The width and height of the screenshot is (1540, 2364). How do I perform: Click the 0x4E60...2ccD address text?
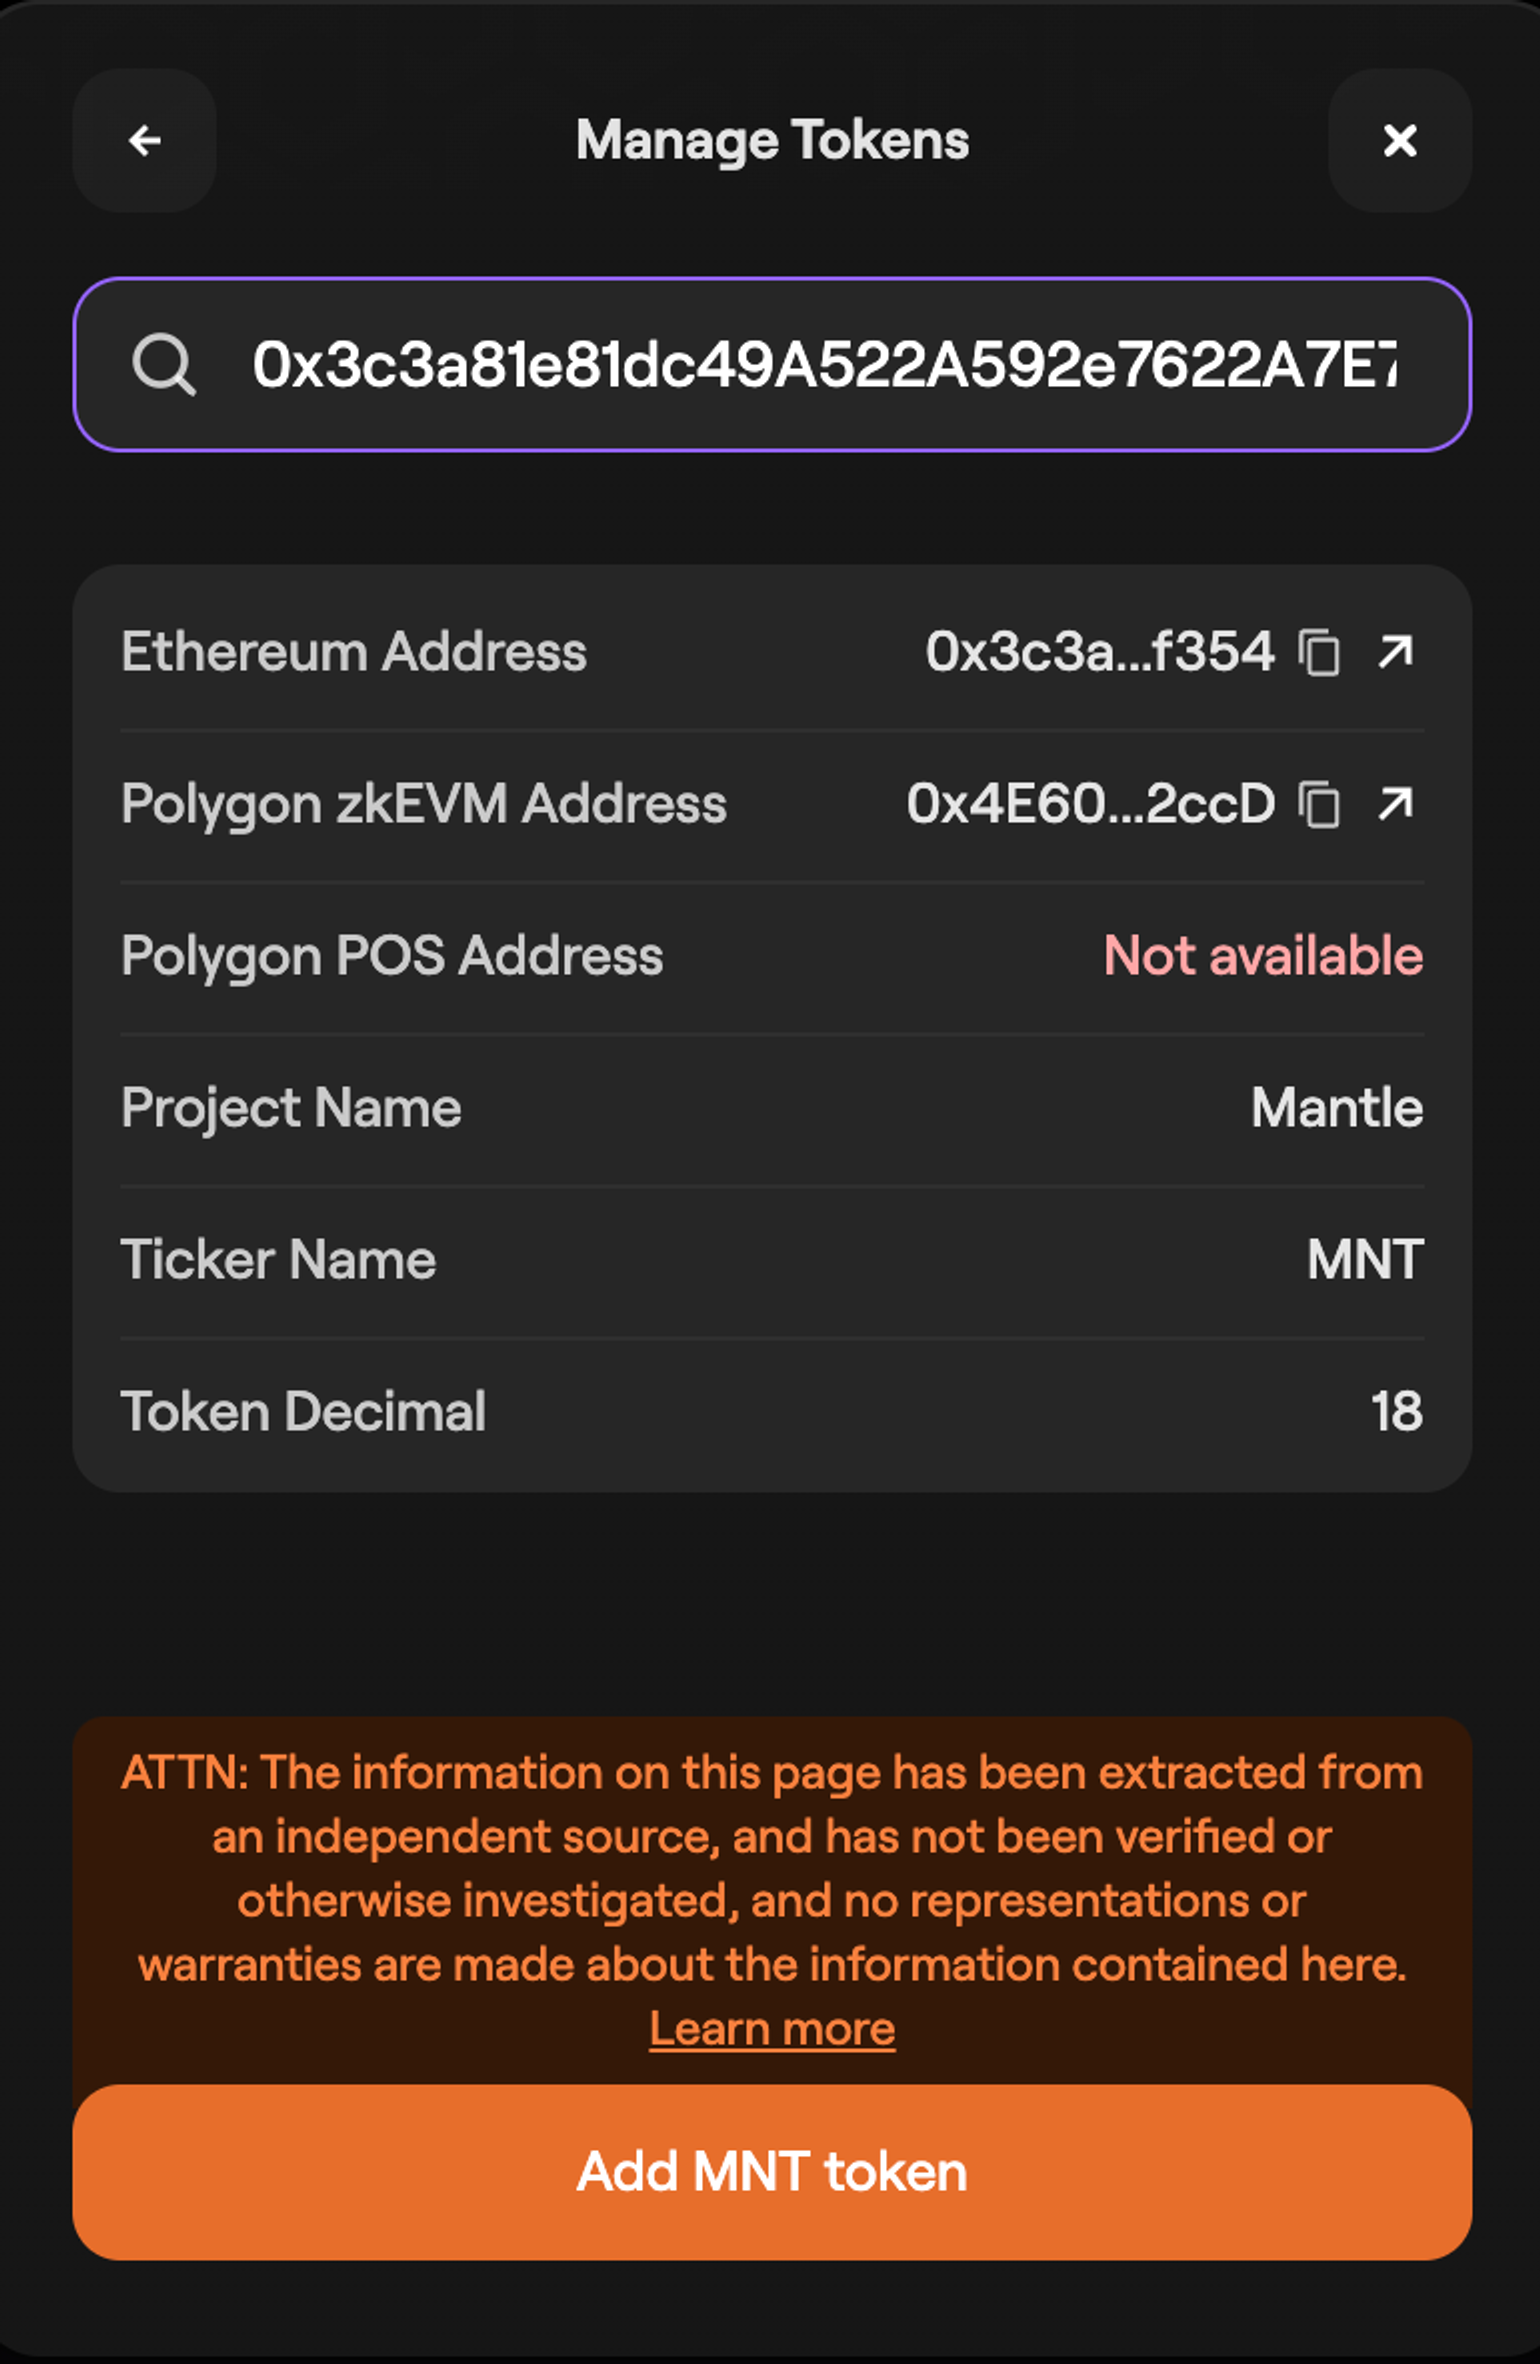pos(1090,804)
